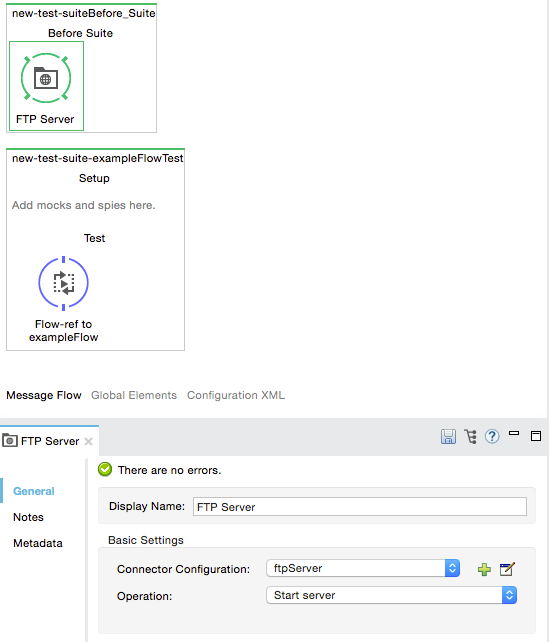Open the General settings section

tap(34, 491)
